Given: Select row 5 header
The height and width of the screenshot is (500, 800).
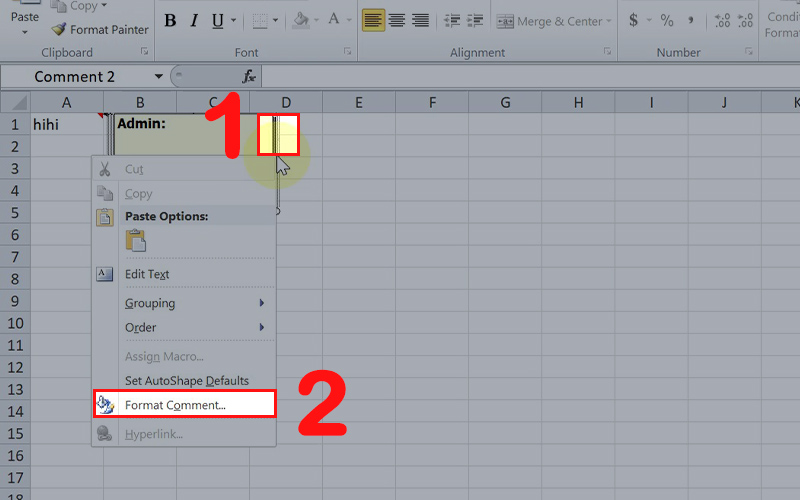Looking at the screenshot, I should coord(15,213).
